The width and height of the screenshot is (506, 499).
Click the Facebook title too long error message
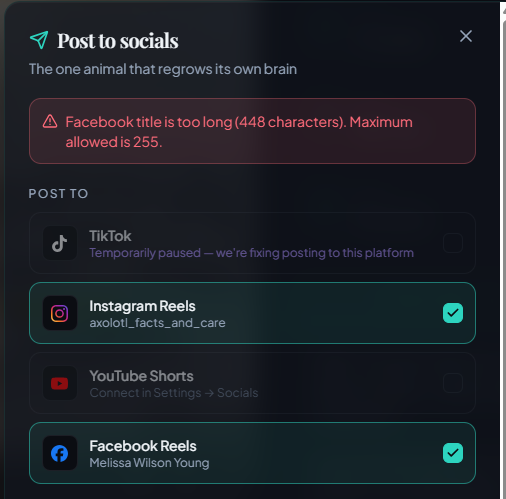point(239,132)
